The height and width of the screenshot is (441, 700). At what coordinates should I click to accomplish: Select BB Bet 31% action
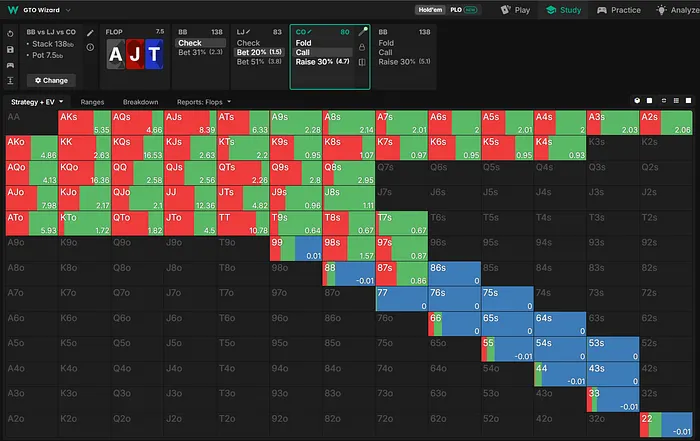pyautogui.click(x=200, y=52)
